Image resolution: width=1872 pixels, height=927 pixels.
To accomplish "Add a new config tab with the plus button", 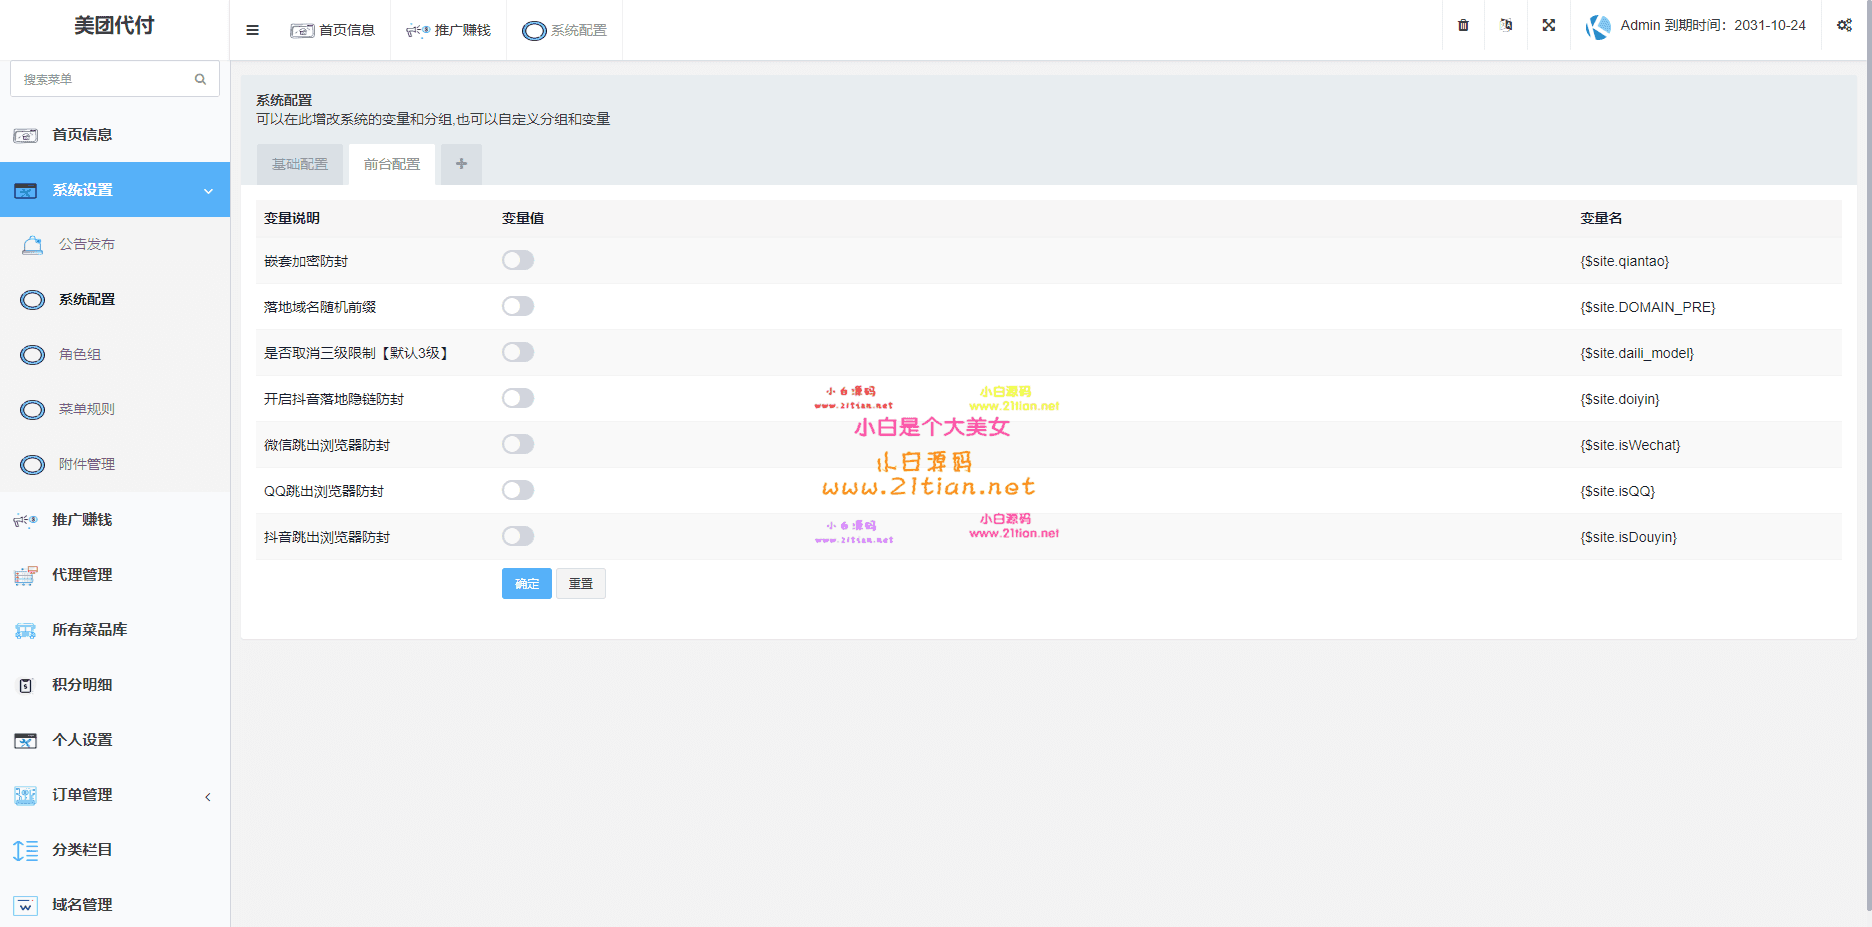I will click(461, 163).
